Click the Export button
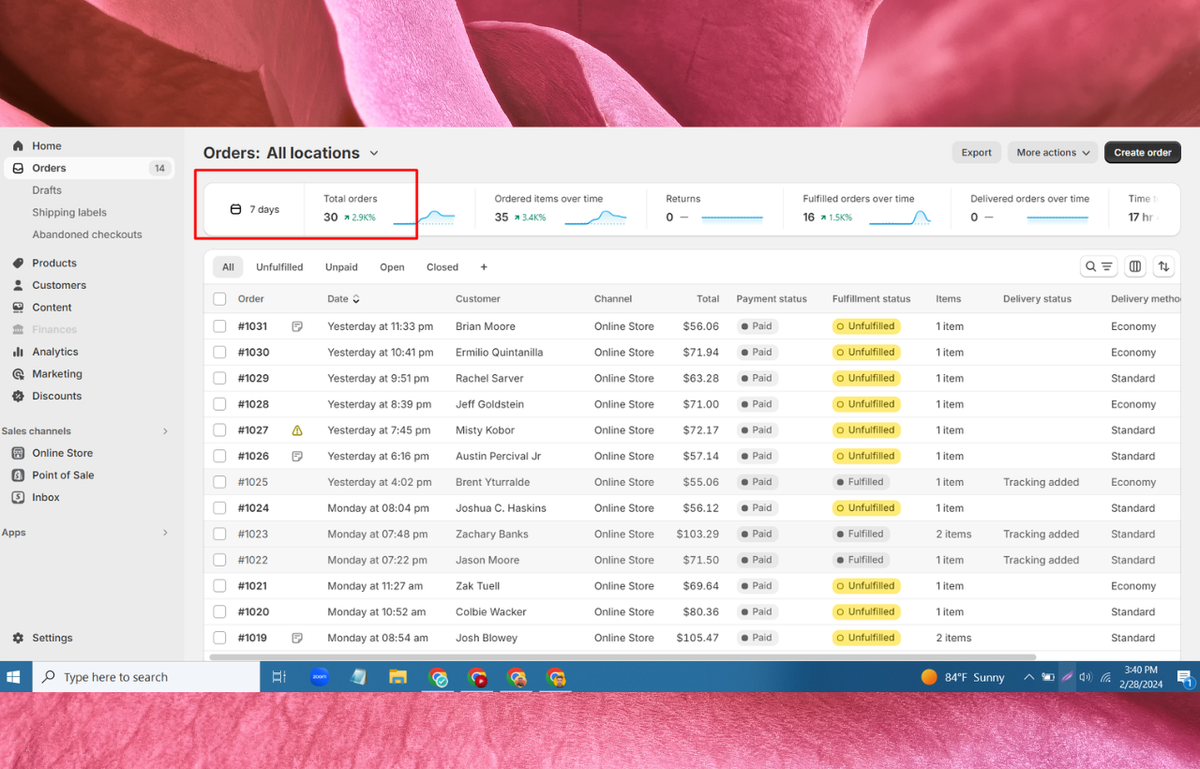 (x=976, y=153)
